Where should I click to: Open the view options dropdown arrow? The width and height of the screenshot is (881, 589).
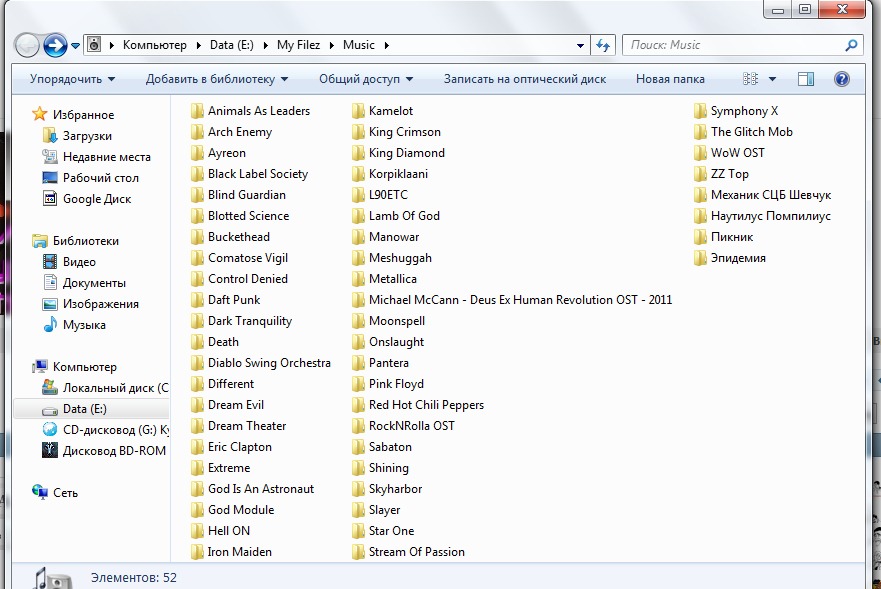773,79
